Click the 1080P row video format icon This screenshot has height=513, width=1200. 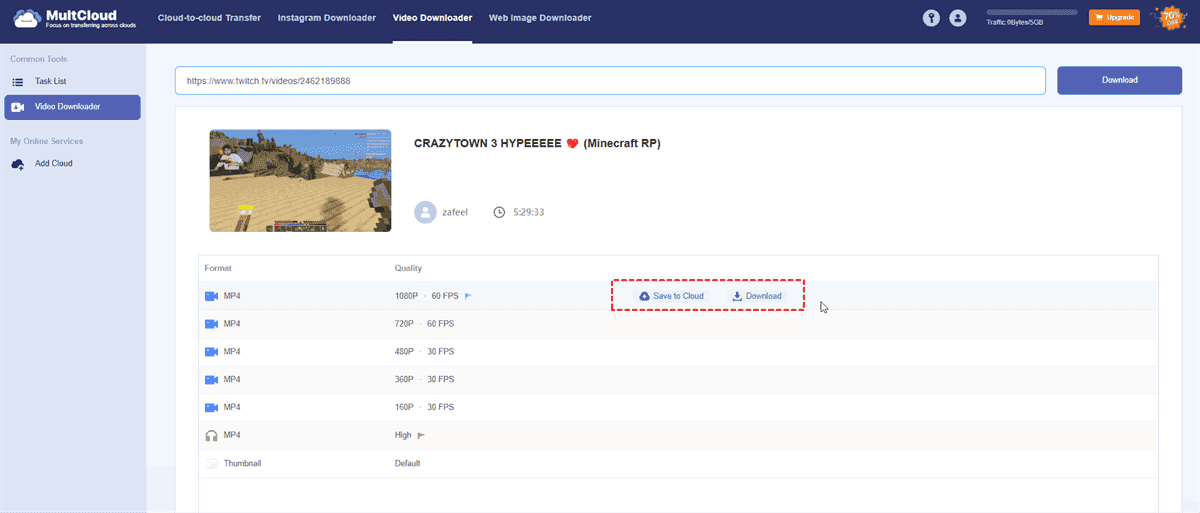211,296
